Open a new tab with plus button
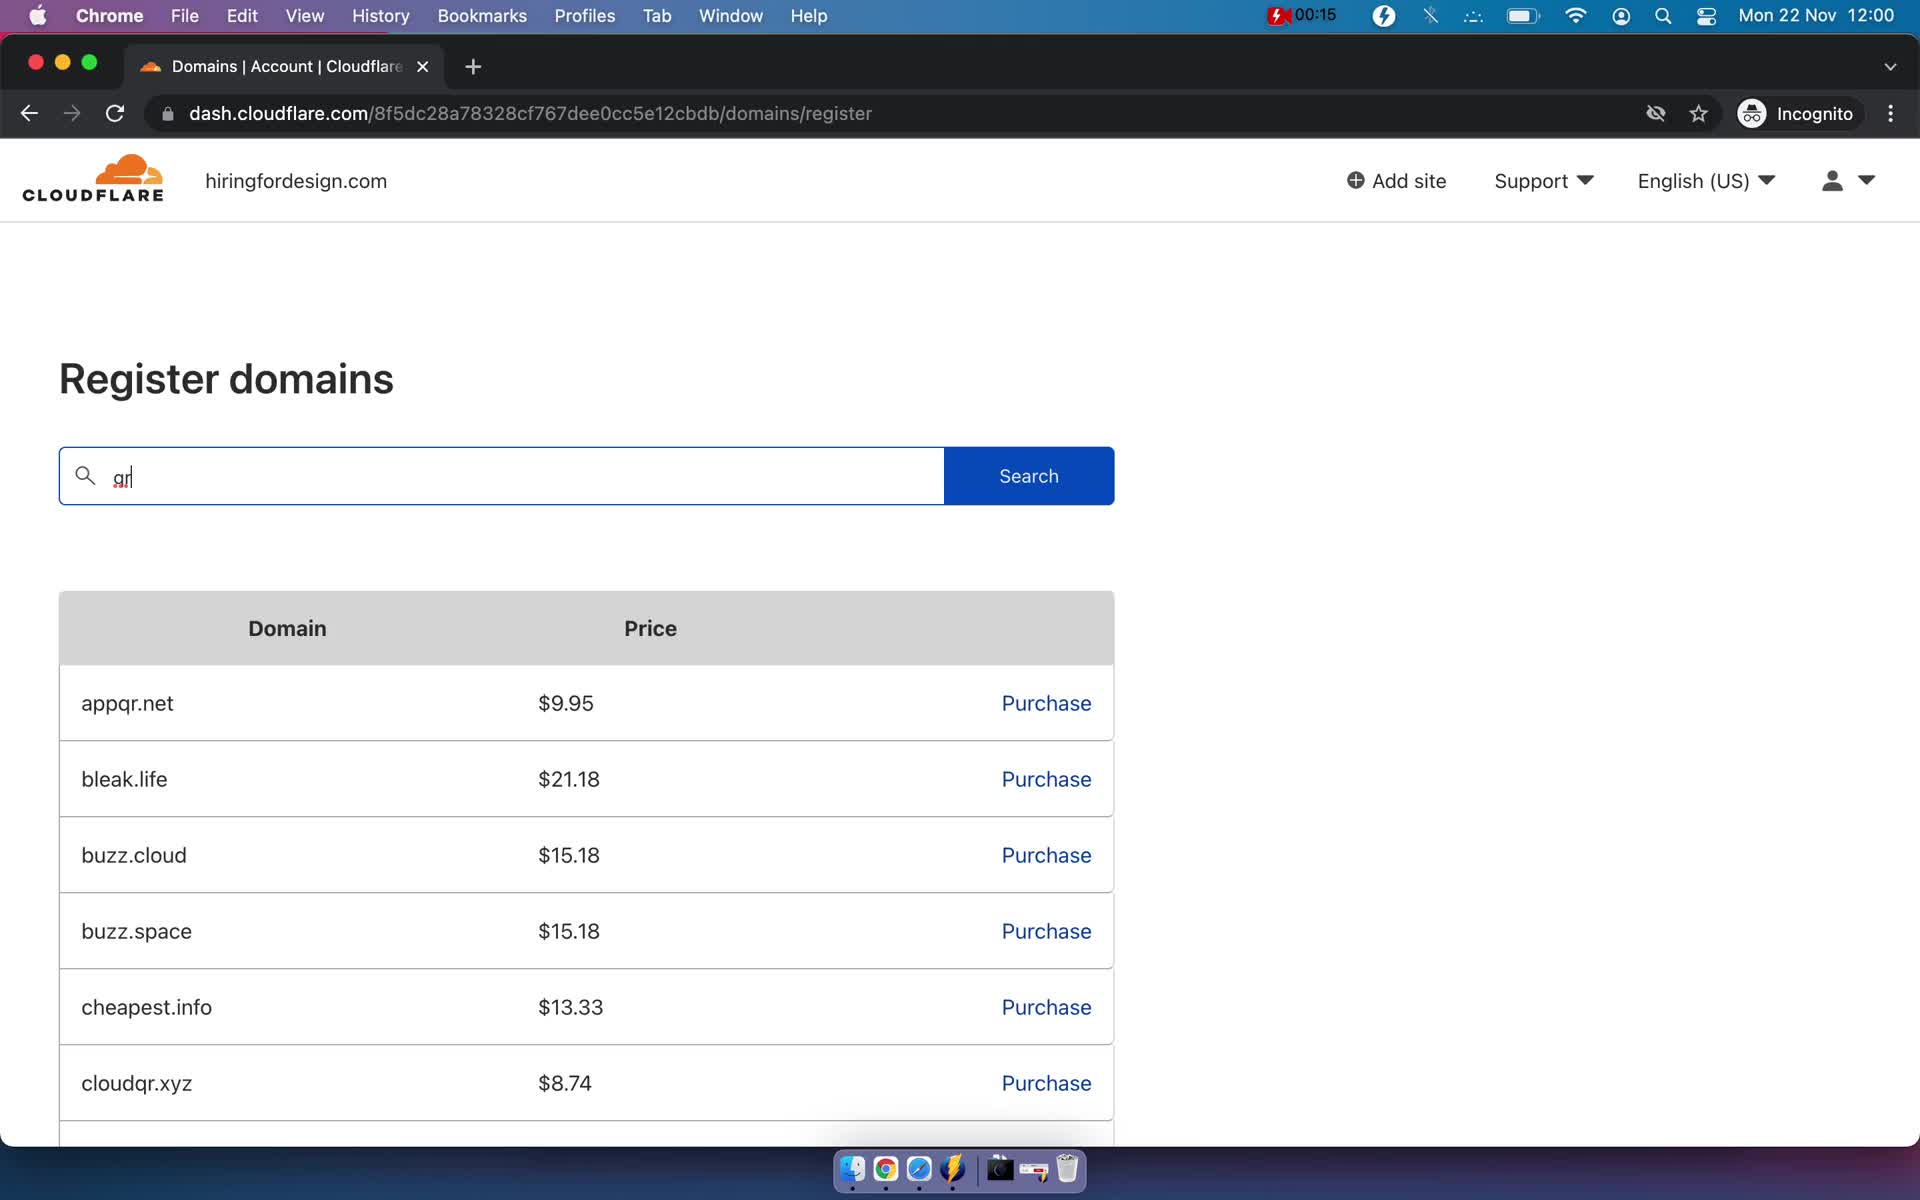Screen dimensions: 1920x1200 (x=473, y=66)
